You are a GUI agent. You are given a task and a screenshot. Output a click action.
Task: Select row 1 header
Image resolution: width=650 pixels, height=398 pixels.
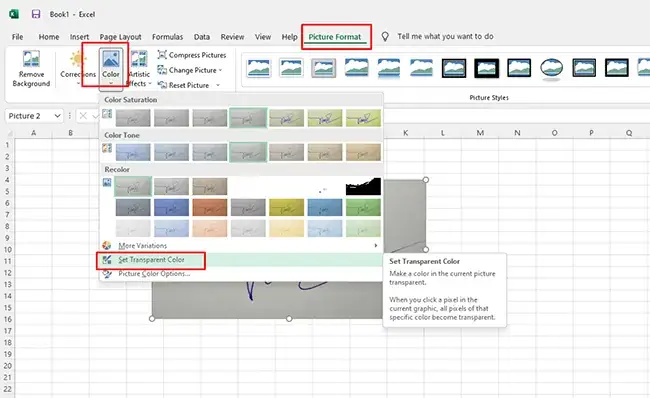pyautogui.click(x=7, y=145)
